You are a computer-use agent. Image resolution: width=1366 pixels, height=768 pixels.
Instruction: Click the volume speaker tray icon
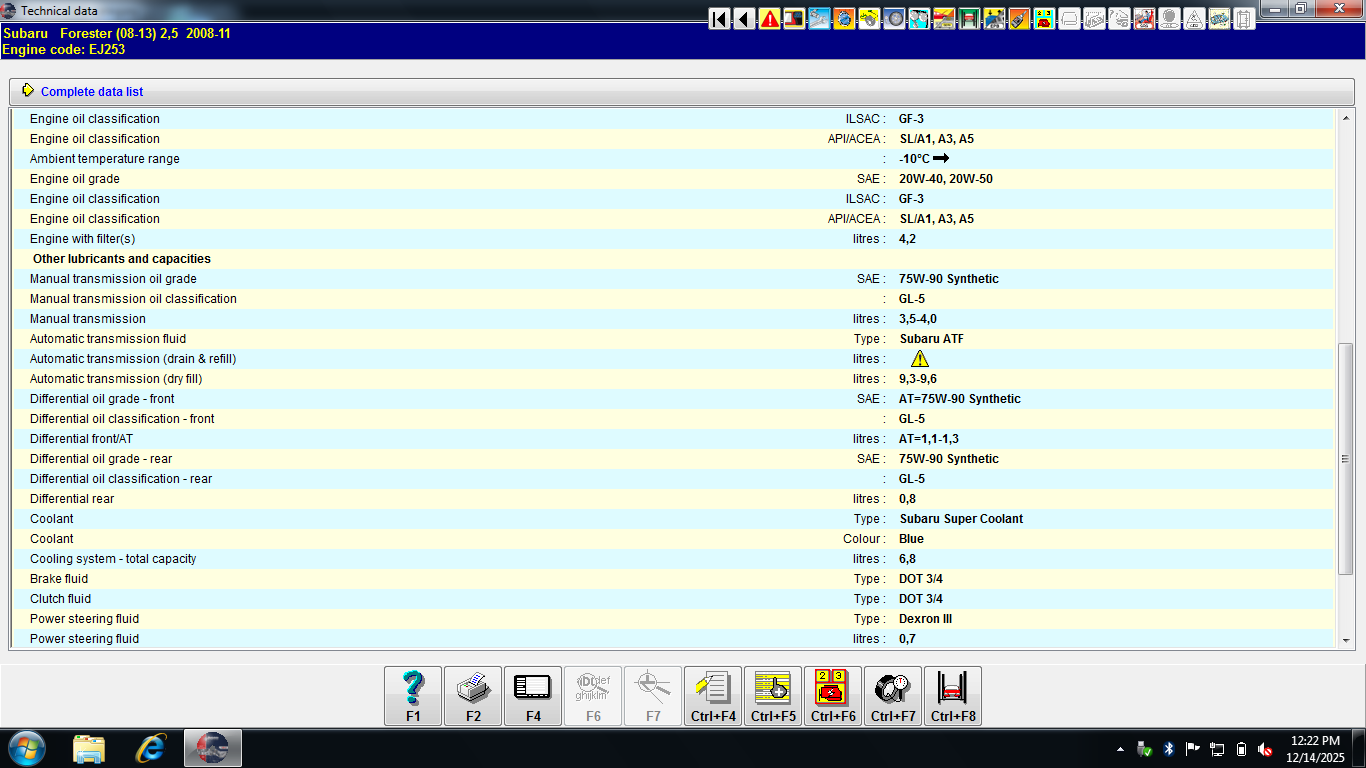1265,749
